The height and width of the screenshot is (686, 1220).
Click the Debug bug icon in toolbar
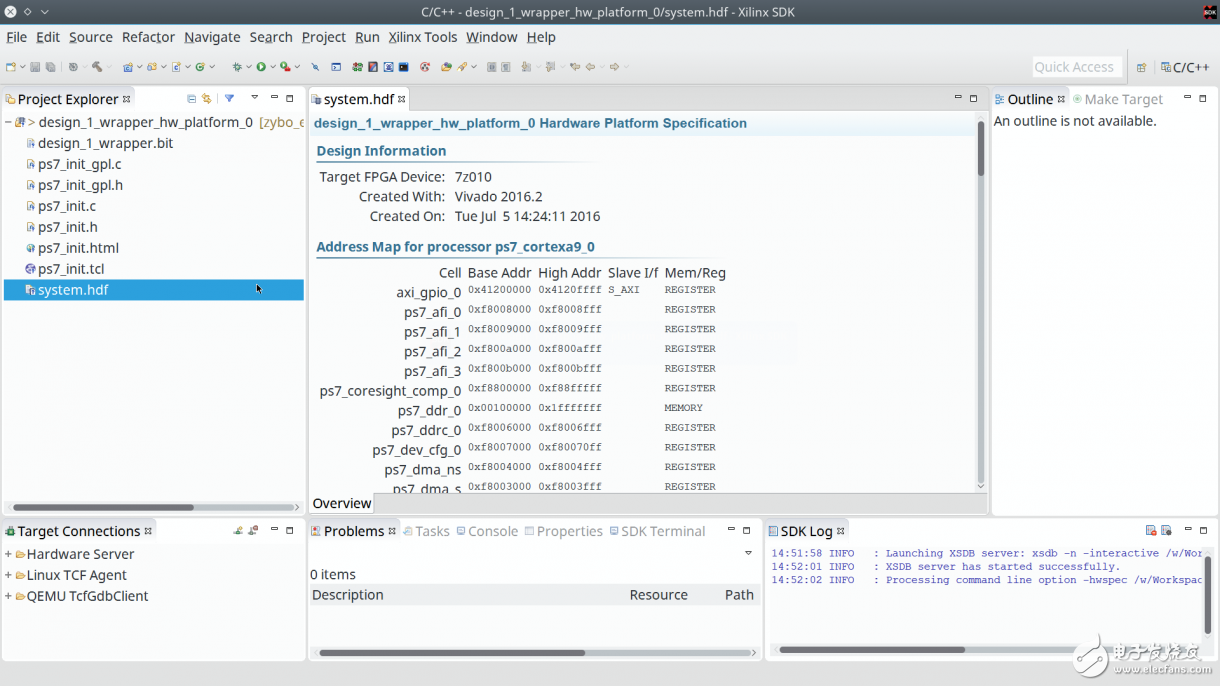point(238,67)
